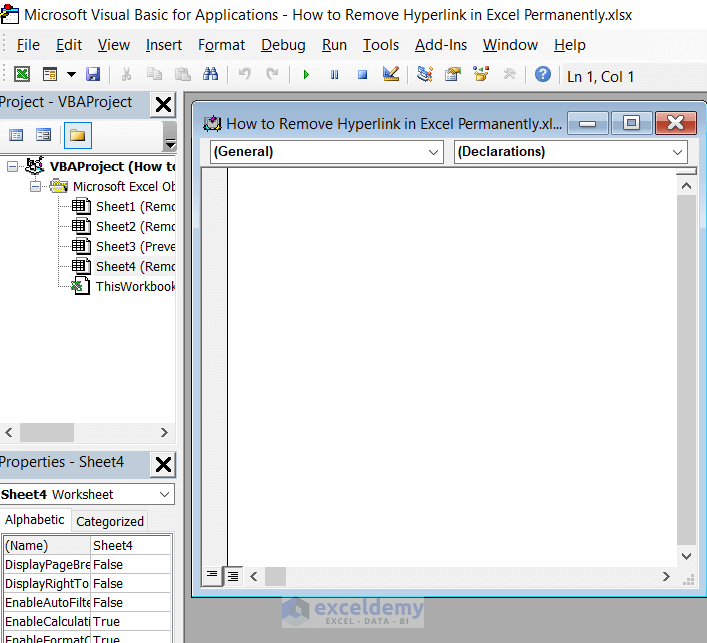Open the (General) object dropdown
The height and width of the screenshot is (643, 707).
pyautogui.click(x=326, y=152)
